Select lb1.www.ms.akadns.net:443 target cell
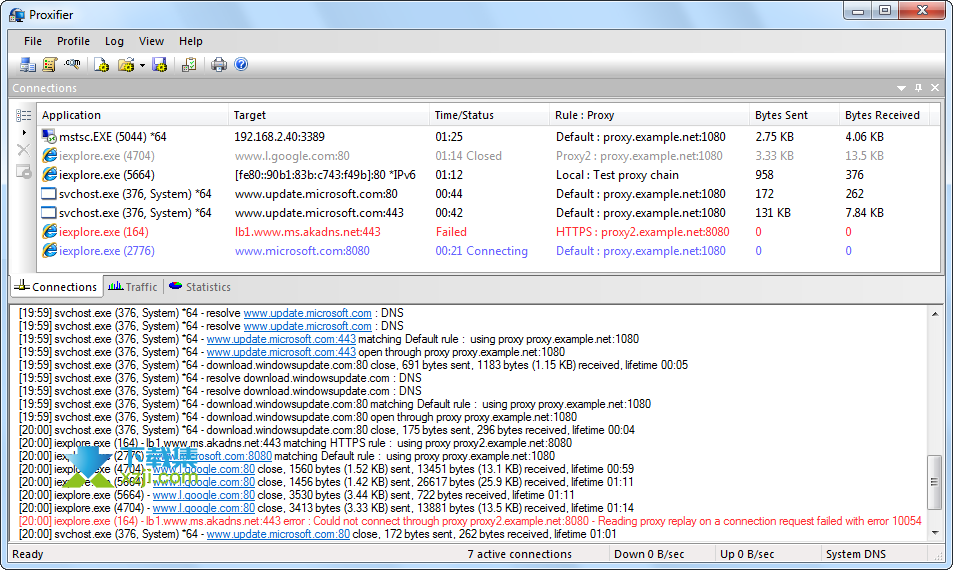This screenshot has height=570, width=953. tap(308, 232)
